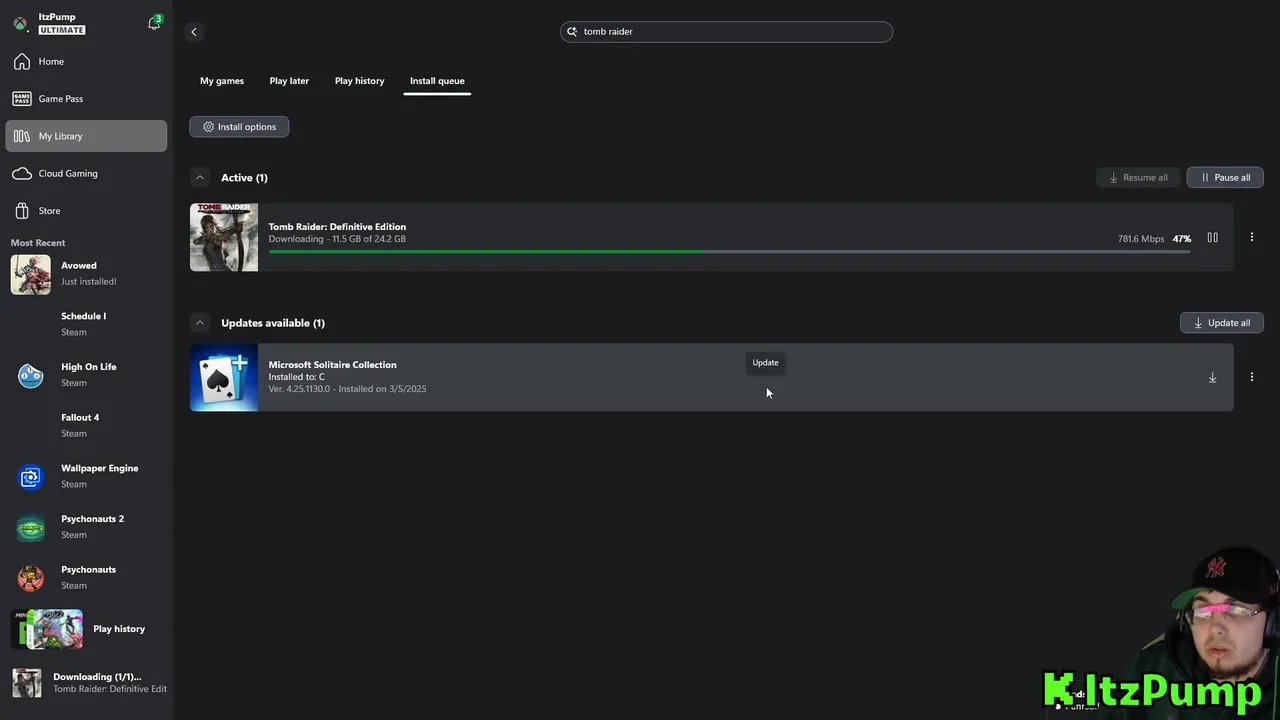Open more options for Tomb Raider
Screen dimensions: 1280x720
(1251, 238)
